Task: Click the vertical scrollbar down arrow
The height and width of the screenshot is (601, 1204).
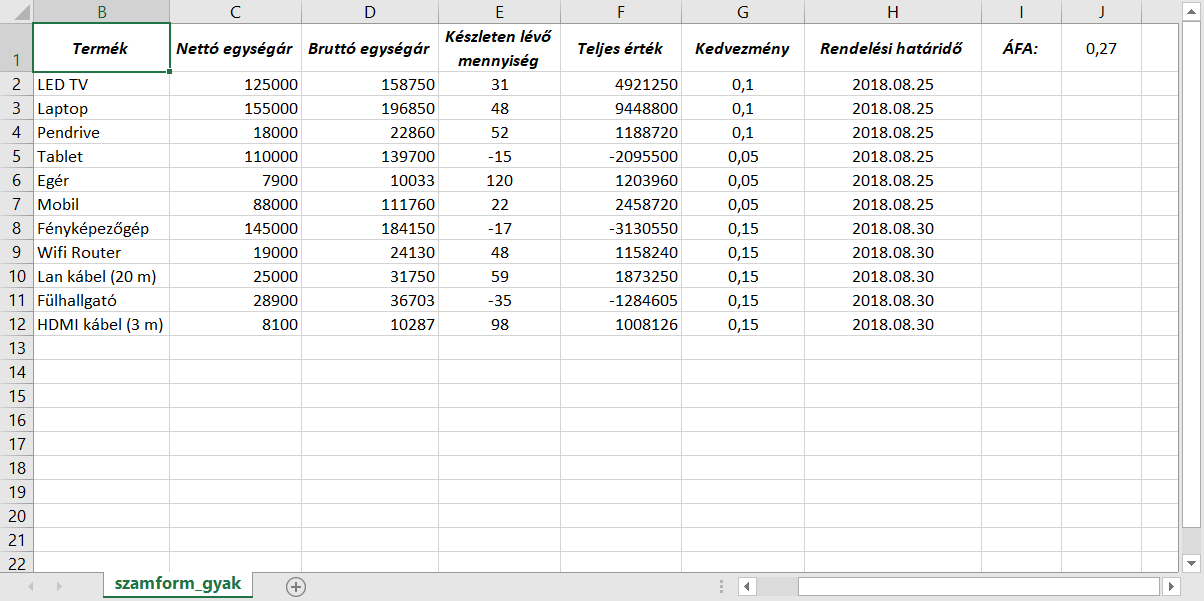Action: pos(1193,561)
